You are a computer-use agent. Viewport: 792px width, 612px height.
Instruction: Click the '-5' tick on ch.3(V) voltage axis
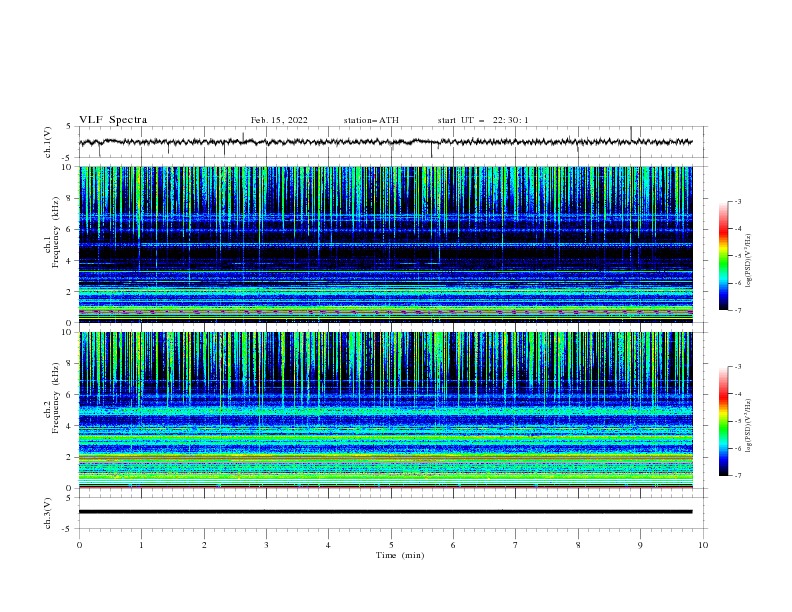pyautogui.click(x=67, y=529)
